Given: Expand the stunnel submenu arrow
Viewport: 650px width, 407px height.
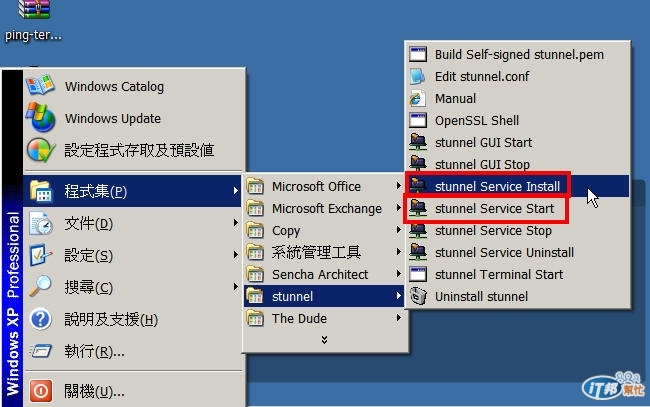Looking at the screenshot, I should (x=398, y=296).
